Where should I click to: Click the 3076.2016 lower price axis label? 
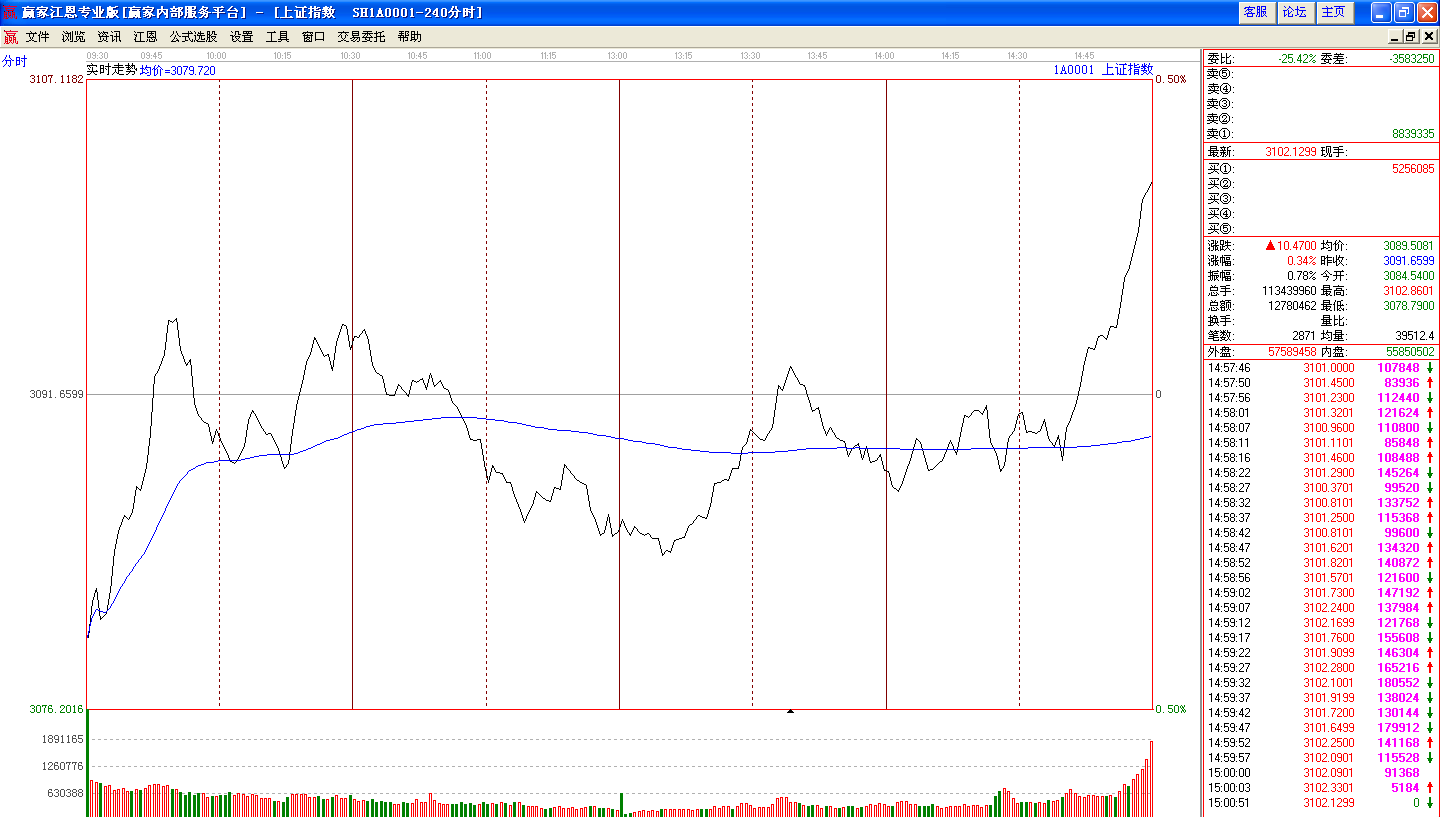pos(58,709)
